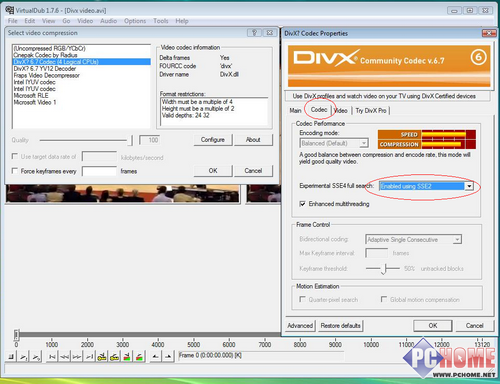This screenshot has height=384, width=500.
Task: Click the Force keyframes frames input field
Action: click(x=99, y=171)
